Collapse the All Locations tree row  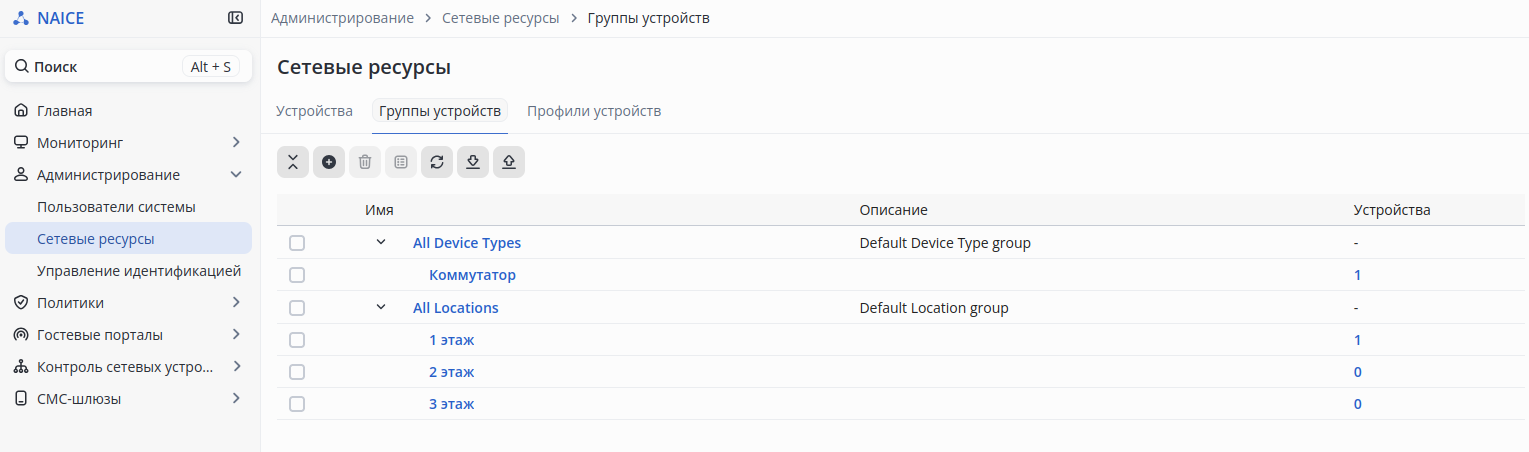click(381, 307)
